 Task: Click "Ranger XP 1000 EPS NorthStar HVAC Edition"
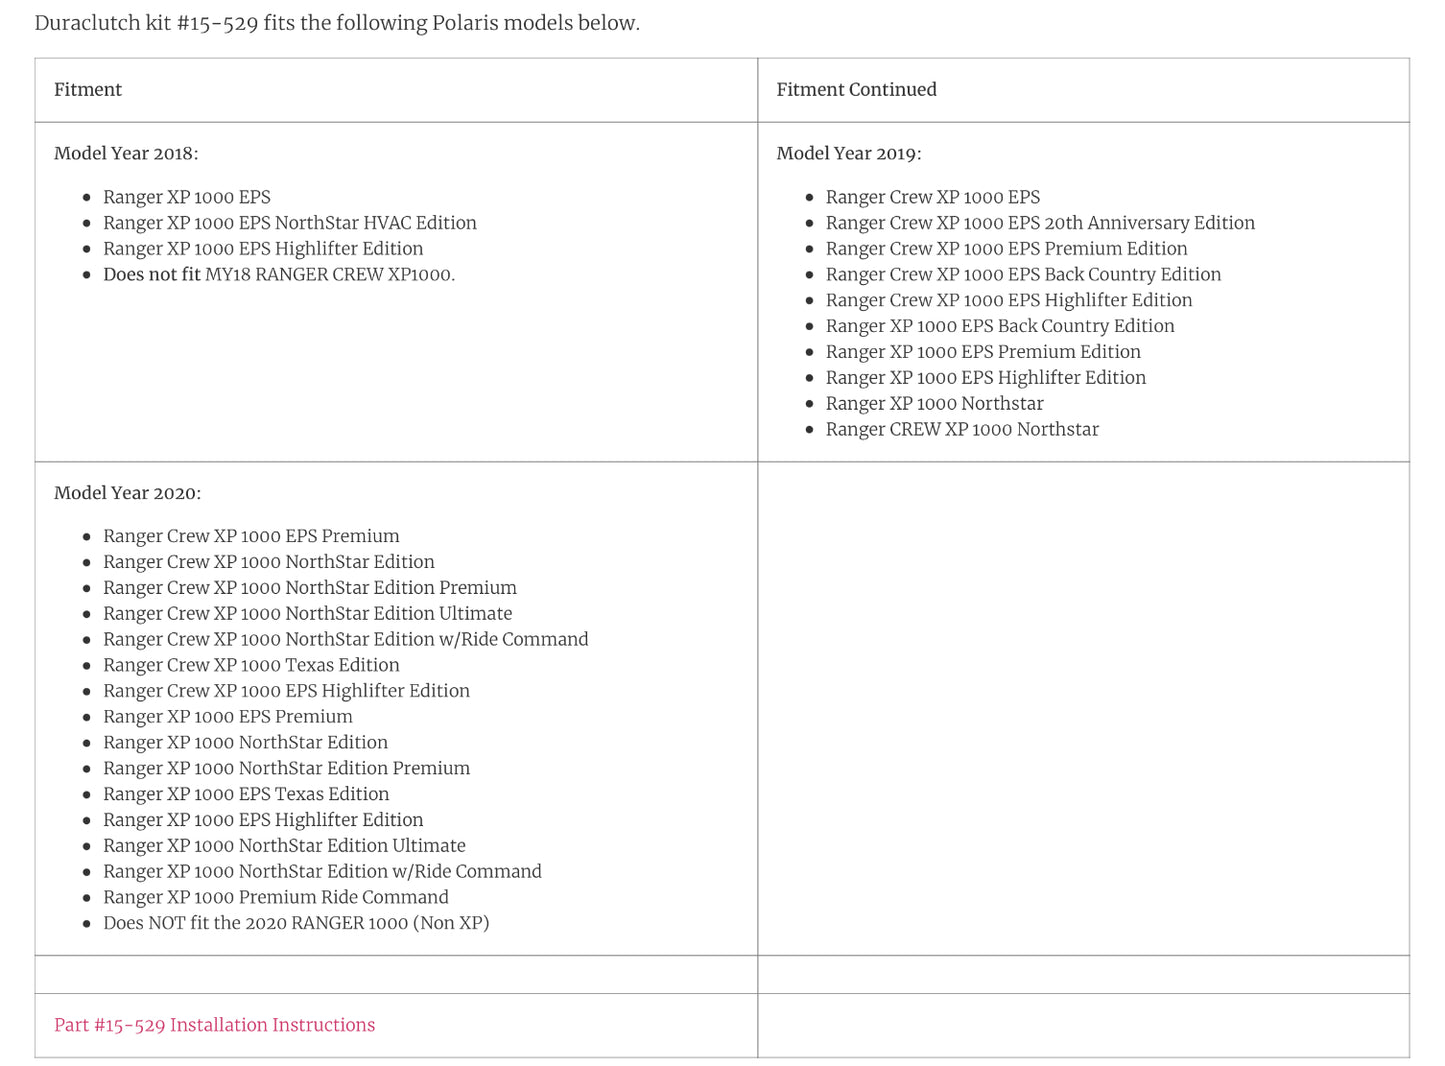(289, 223)
